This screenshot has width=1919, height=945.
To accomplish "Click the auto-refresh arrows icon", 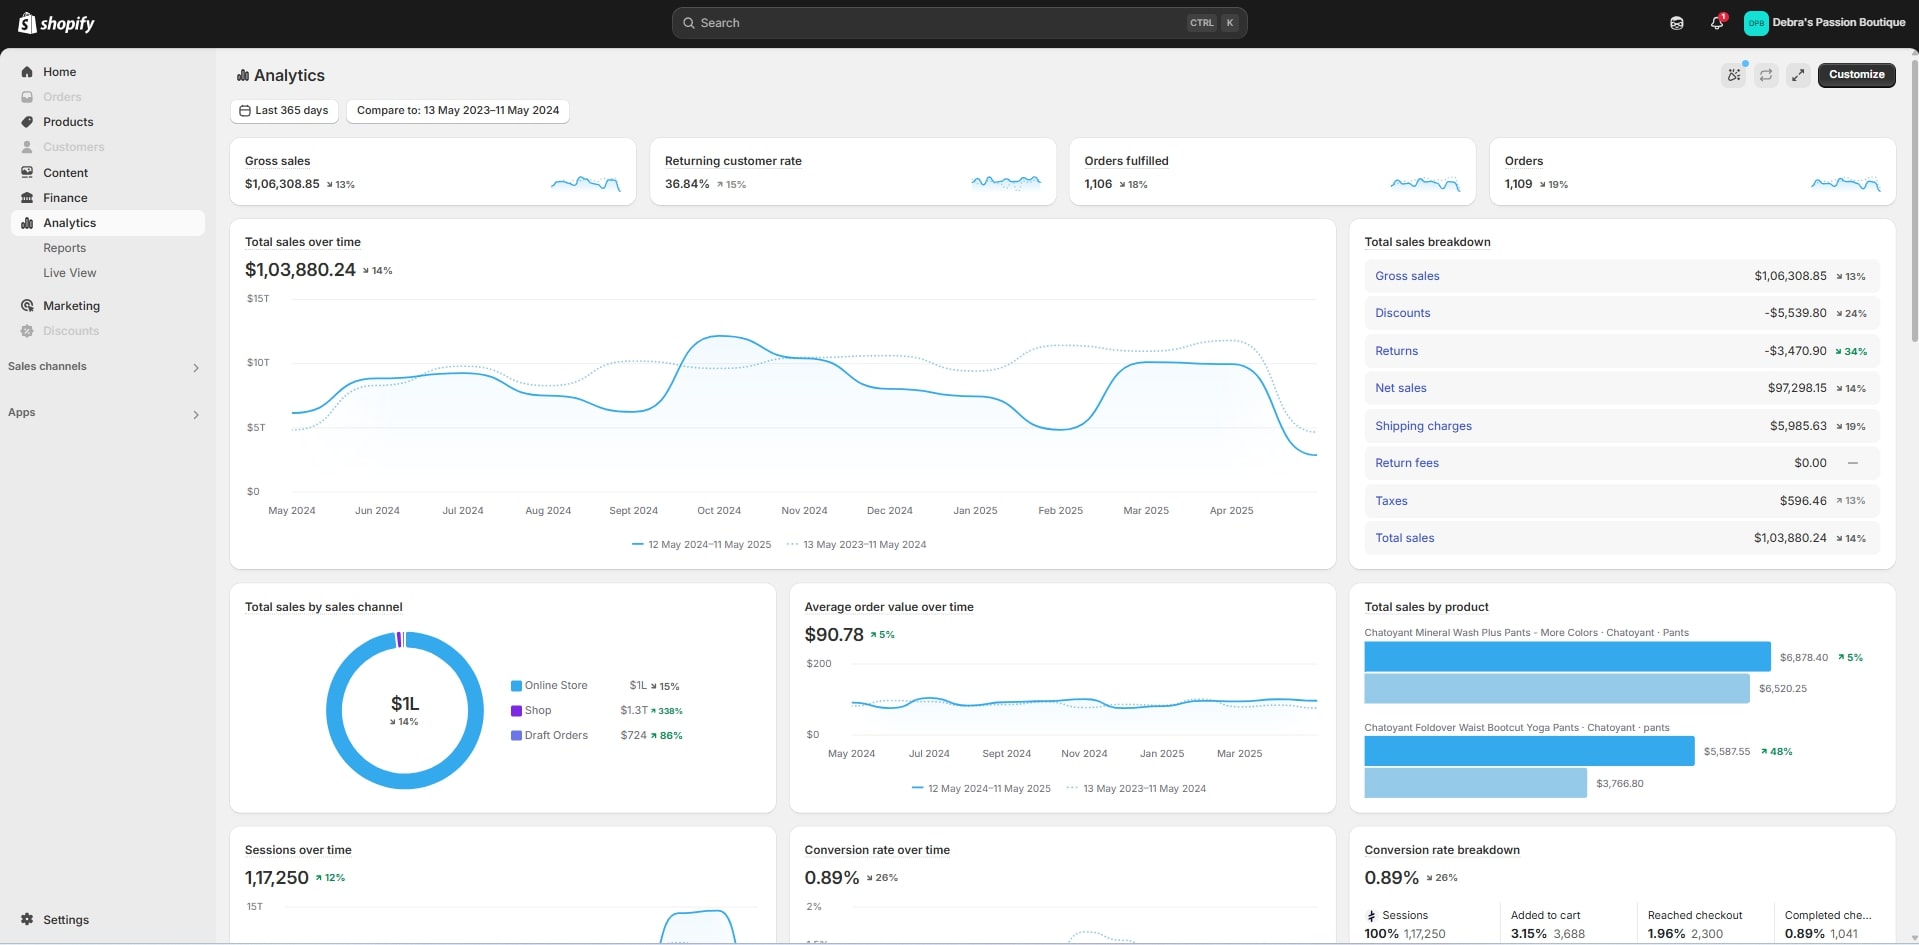I will pyautogui.click(x=1766, y=75).
